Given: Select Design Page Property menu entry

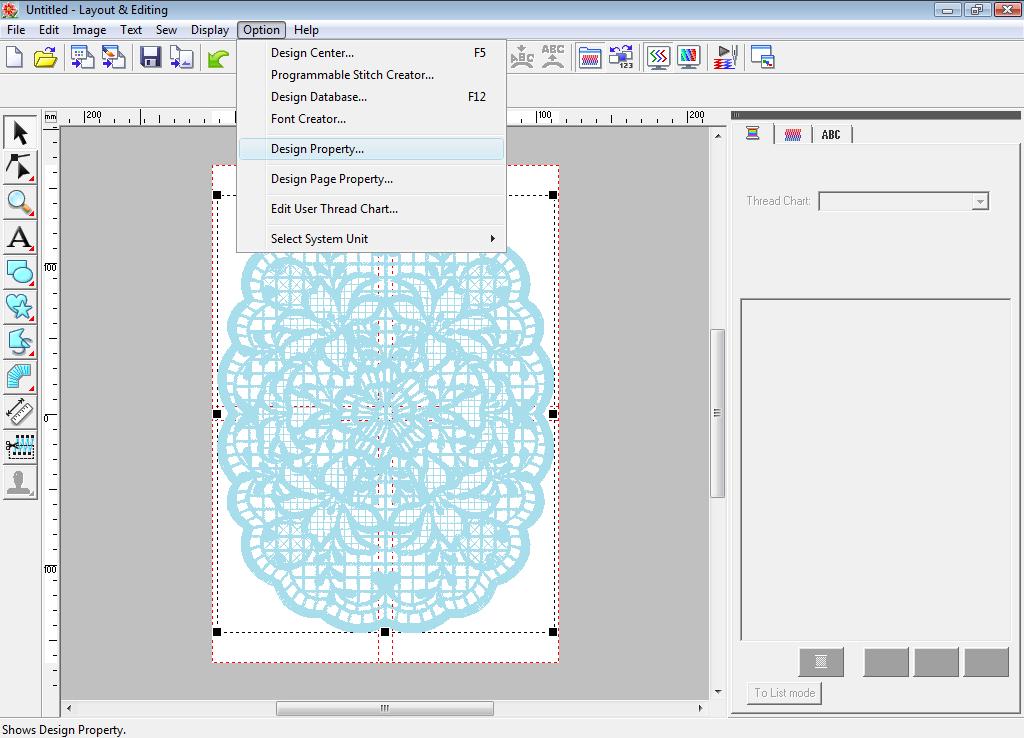Looking at the screenshot, I should 372,179.
